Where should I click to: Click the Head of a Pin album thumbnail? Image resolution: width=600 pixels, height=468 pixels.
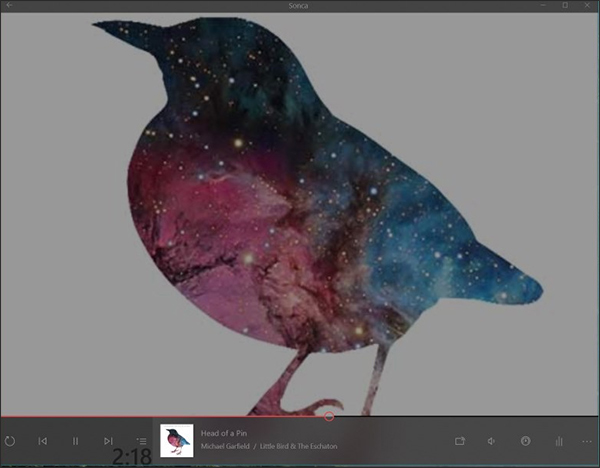[x=177, y=441]
